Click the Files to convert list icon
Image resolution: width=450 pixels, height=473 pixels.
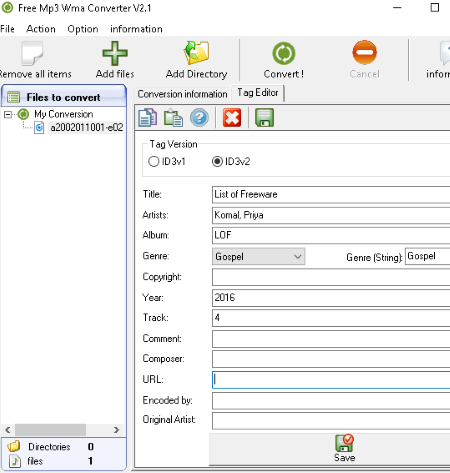point(14,97)
